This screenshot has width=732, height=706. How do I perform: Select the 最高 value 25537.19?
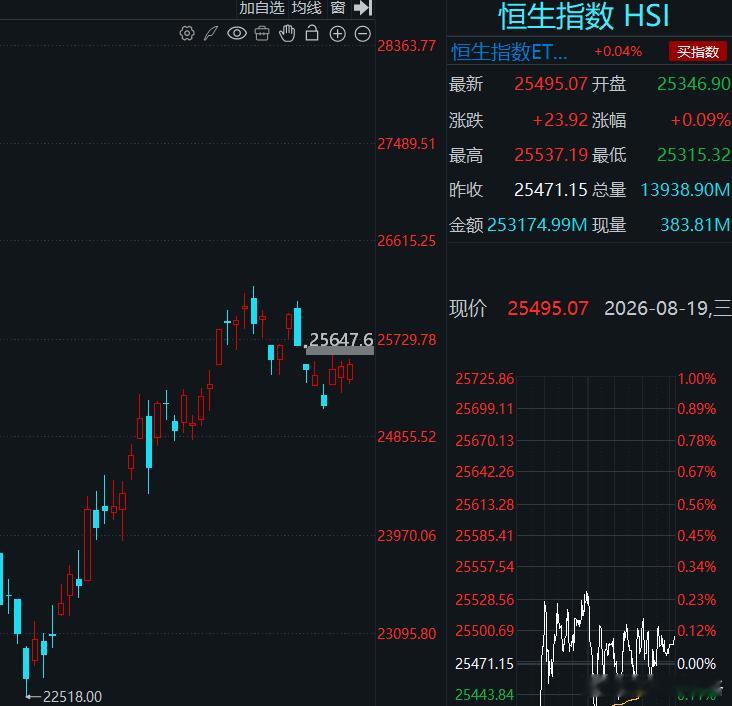click(551, 155)
